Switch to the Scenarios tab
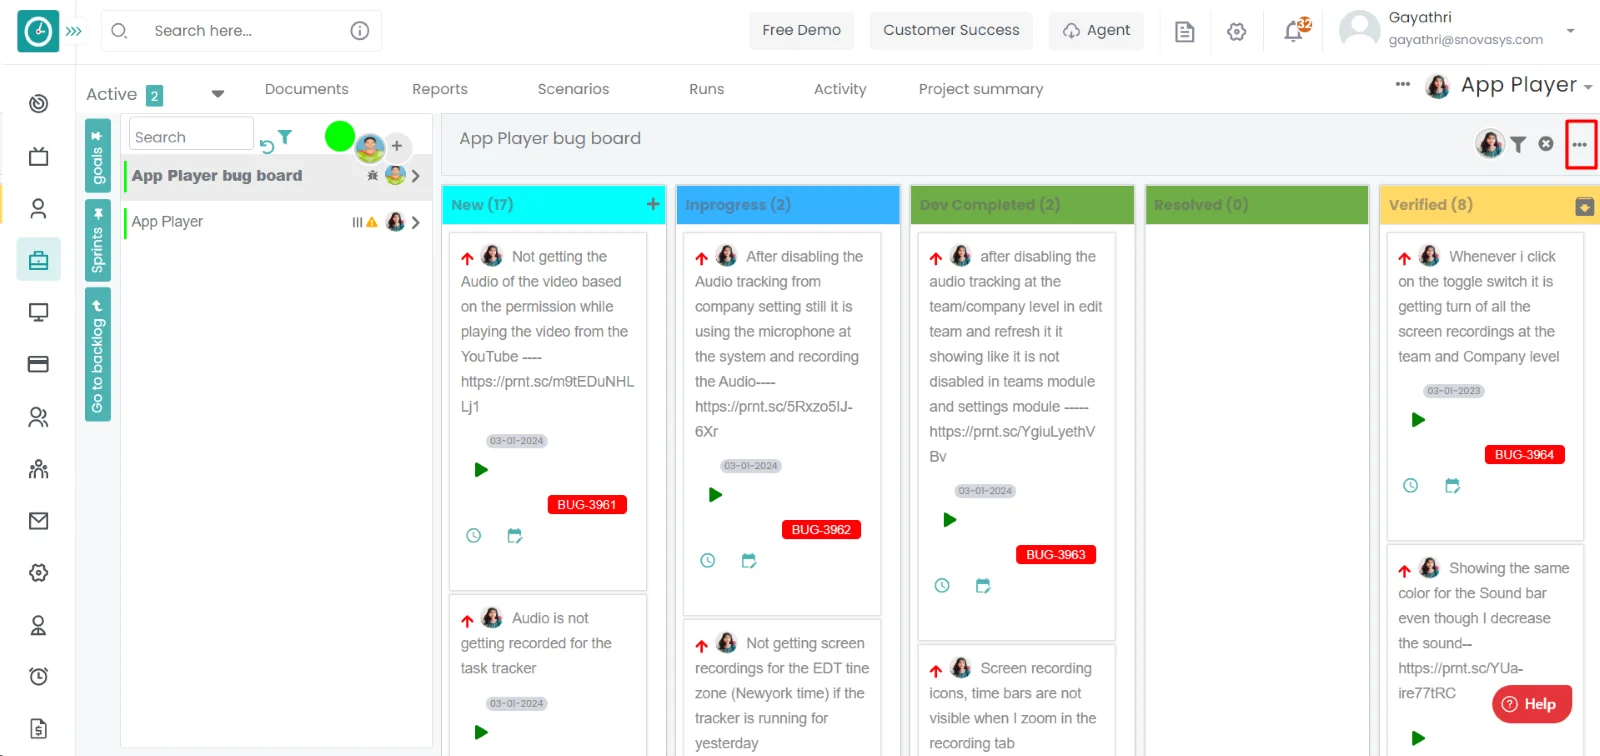 [x=573, y=89]
